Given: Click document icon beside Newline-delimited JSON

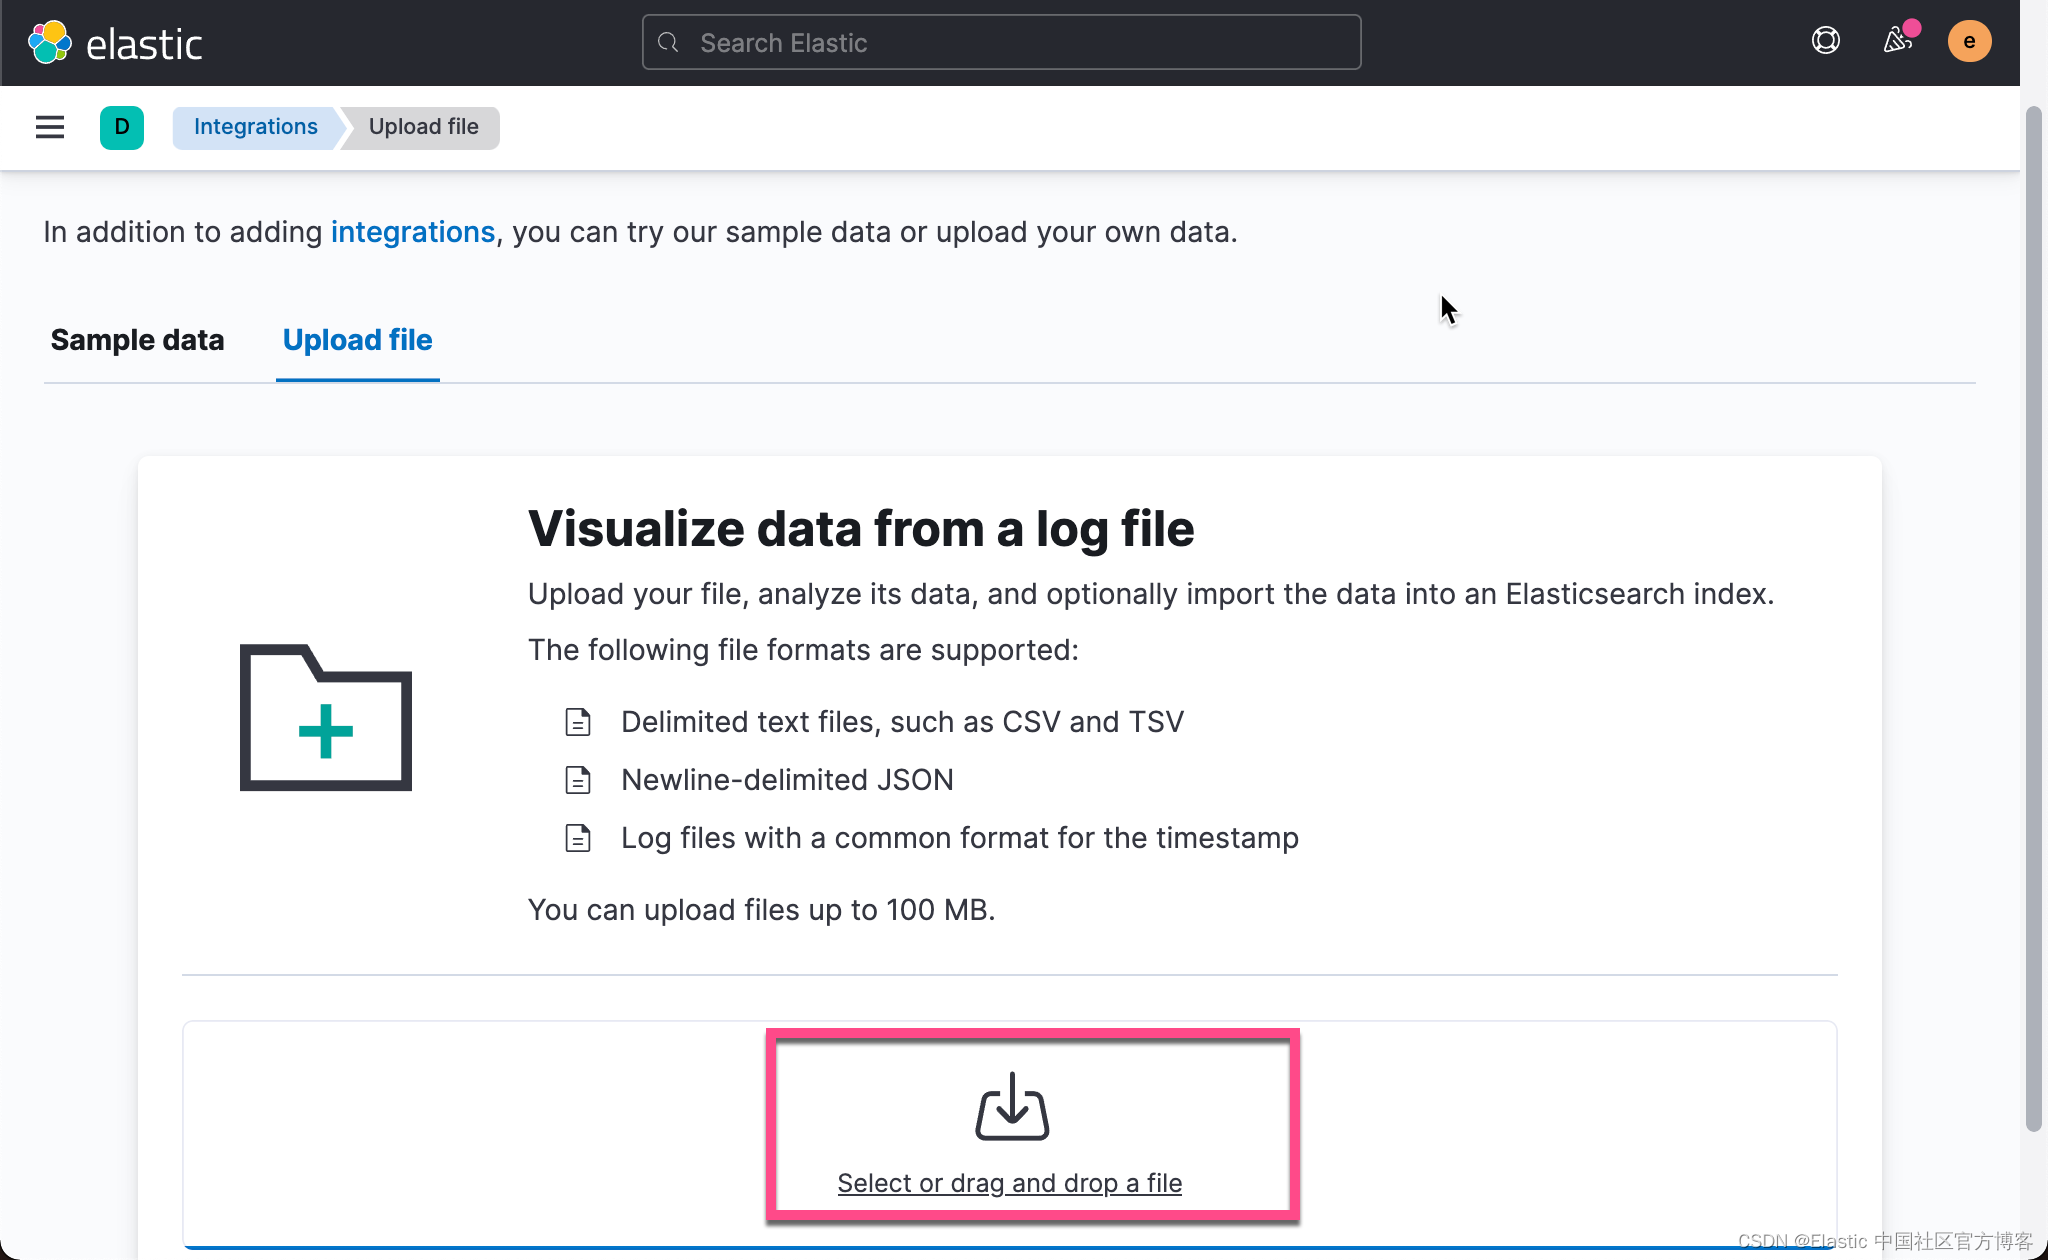Looking at the screenshot, I should (578, 780).
